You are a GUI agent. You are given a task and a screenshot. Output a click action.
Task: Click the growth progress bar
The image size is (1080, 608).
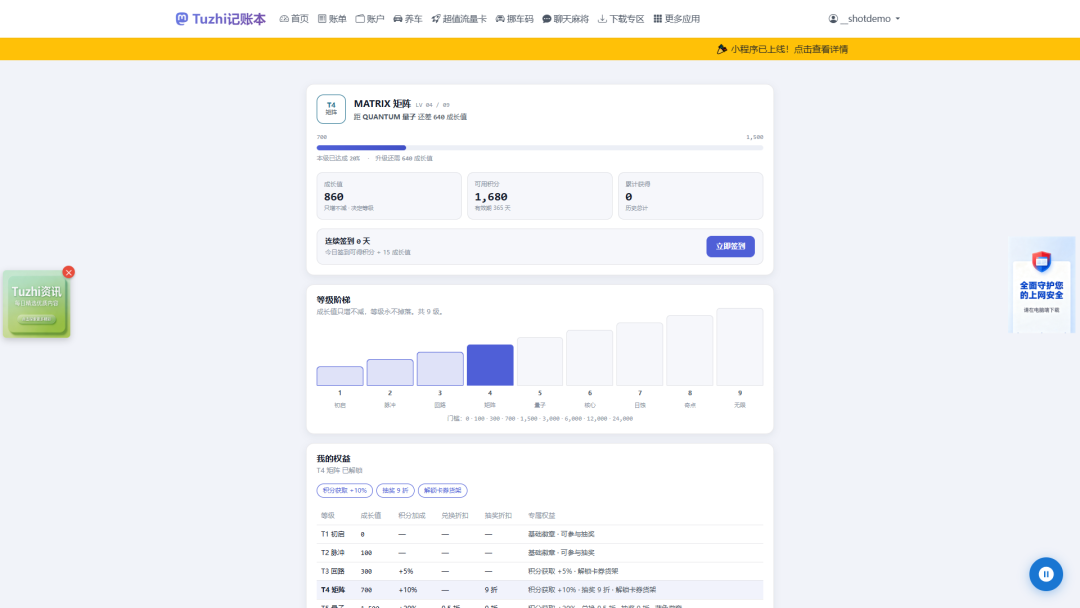point(539,147)
